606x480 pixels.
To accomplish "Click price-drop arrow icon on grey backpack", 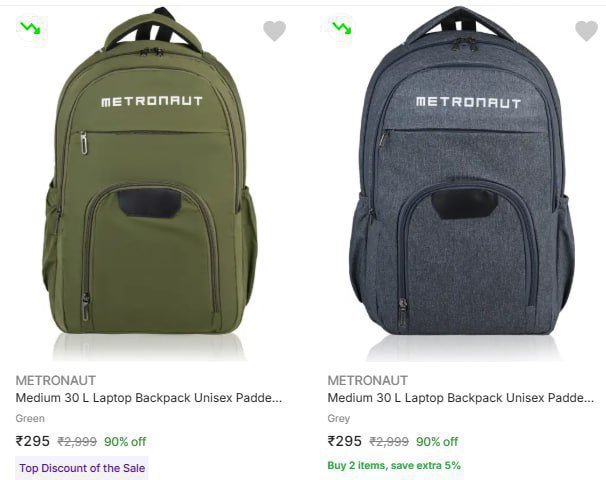I will (342, 27).
